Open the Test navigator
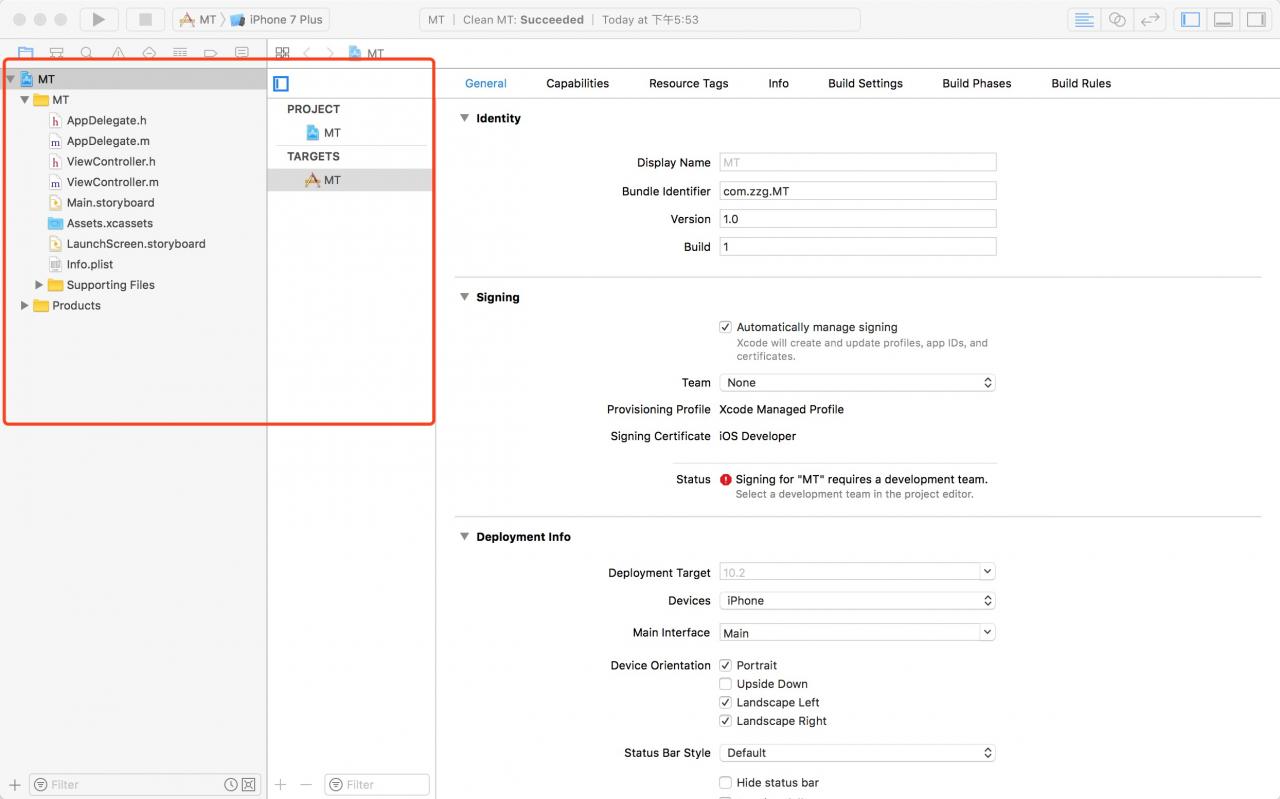This screenshot has width=1280, height=799. [149, 53]
